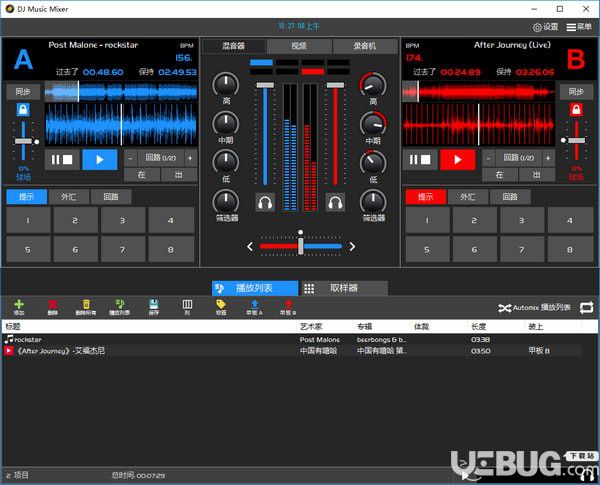Viewport: 600px width, 485px height.
Task: Click Deck B sync button
Action: [x=576, y=92]
